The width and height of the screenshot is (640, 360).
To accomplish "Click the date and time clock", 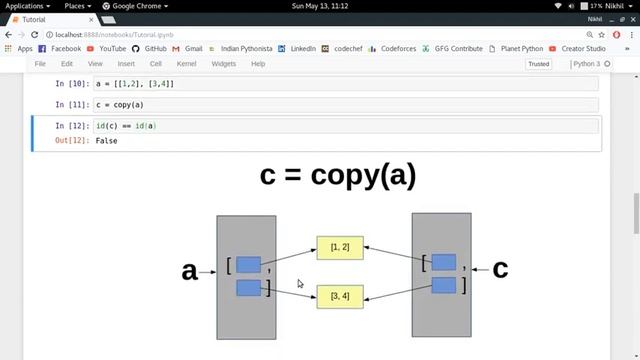I will (x=320, y=6).
